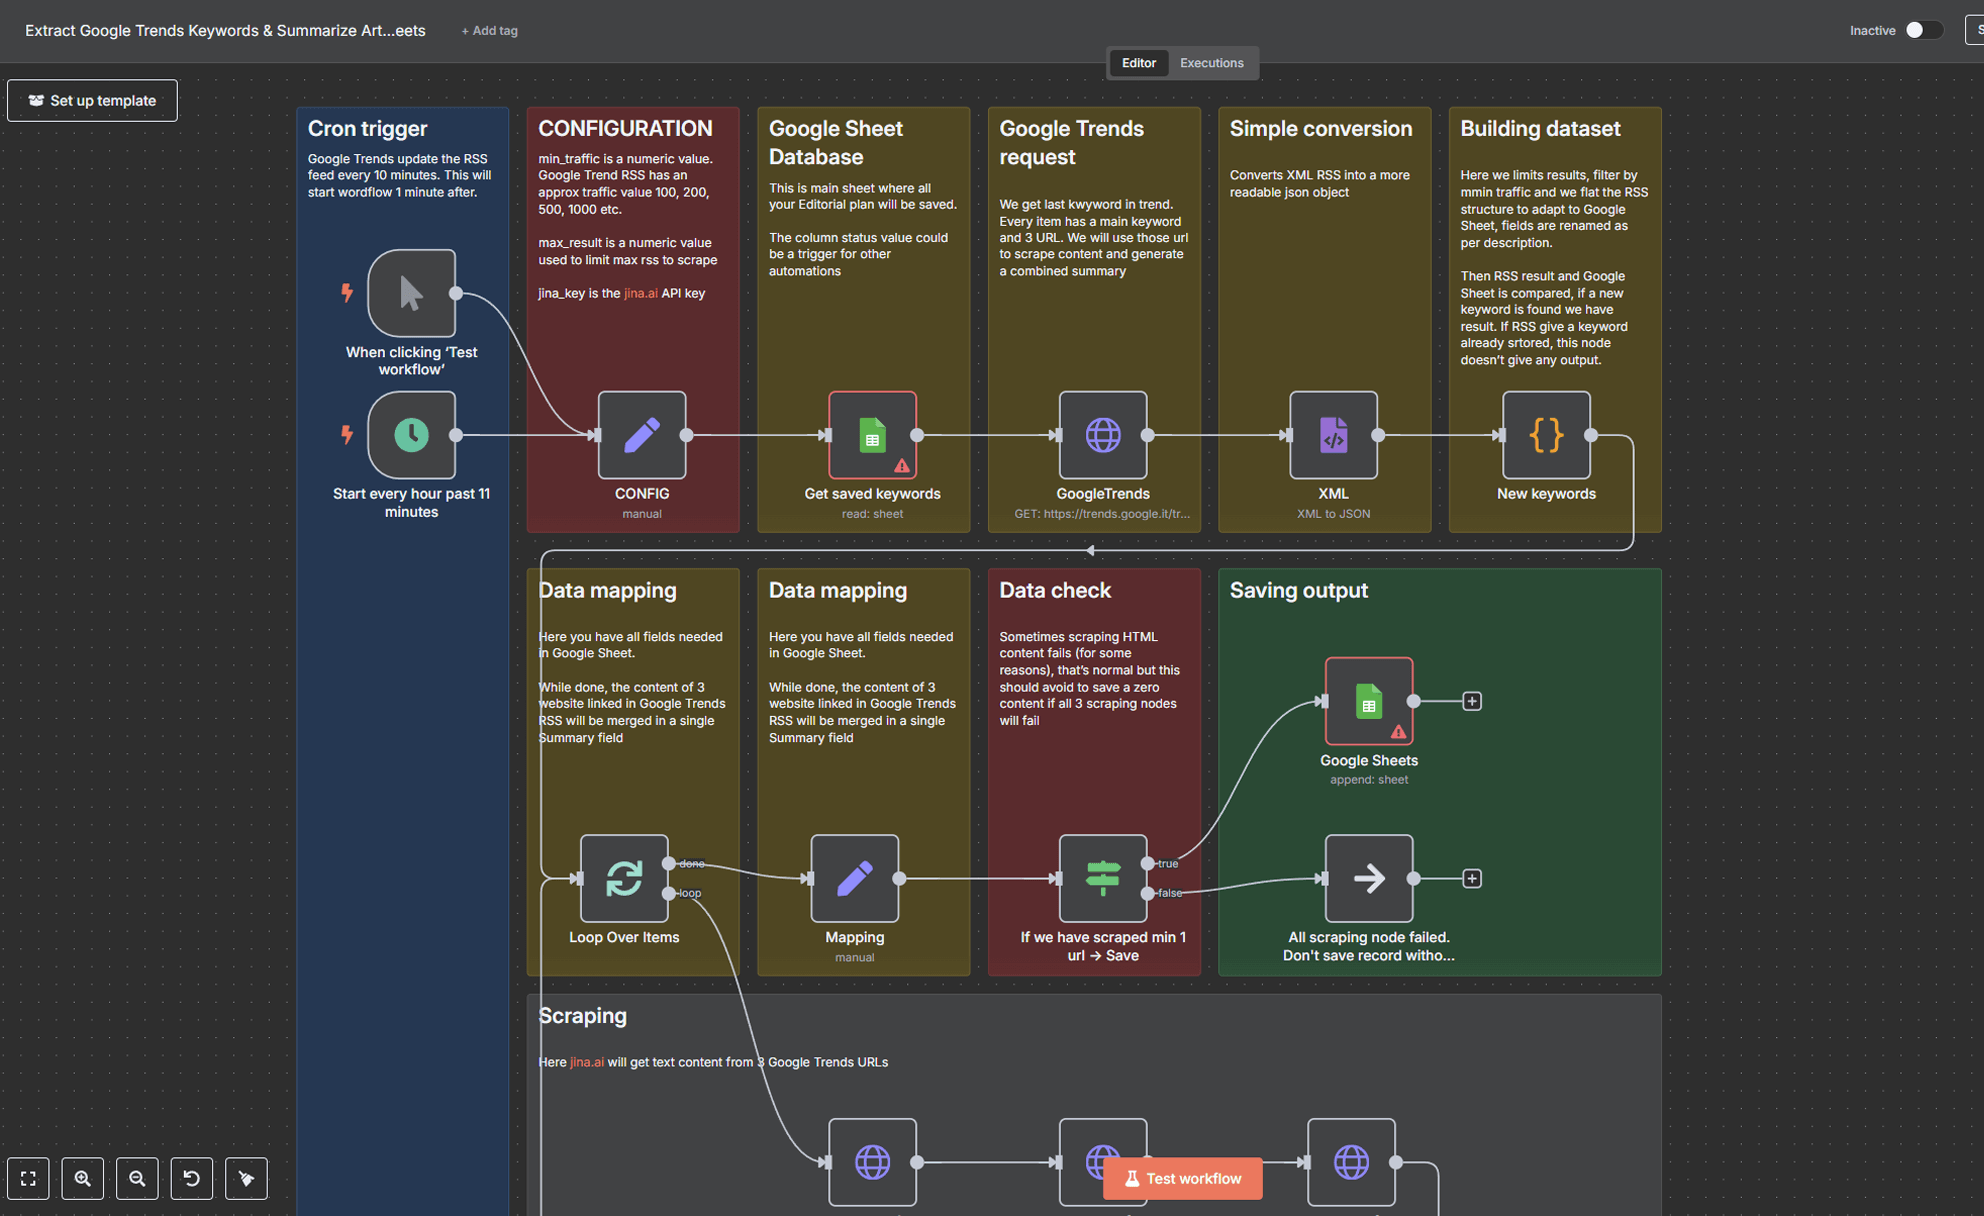The height and width of the screenshot is (1216, 1984).
Task: Switch to the Executions tab
Action: 1211,63
